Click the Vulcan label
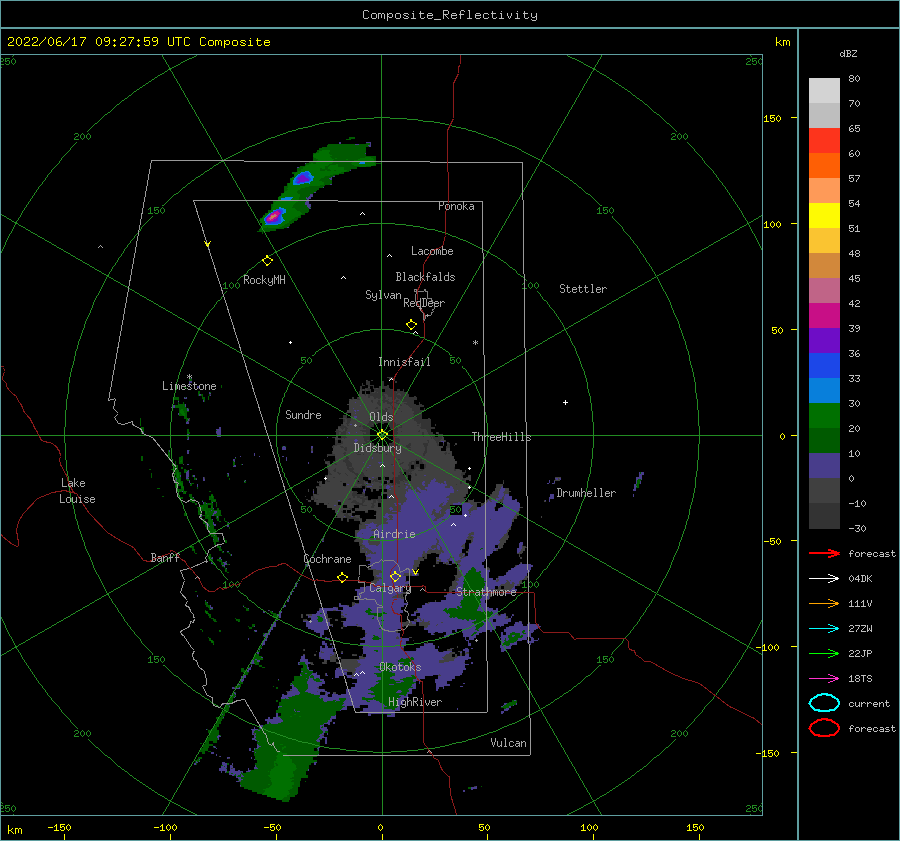The image size is (900, 841). coord(509,743)
